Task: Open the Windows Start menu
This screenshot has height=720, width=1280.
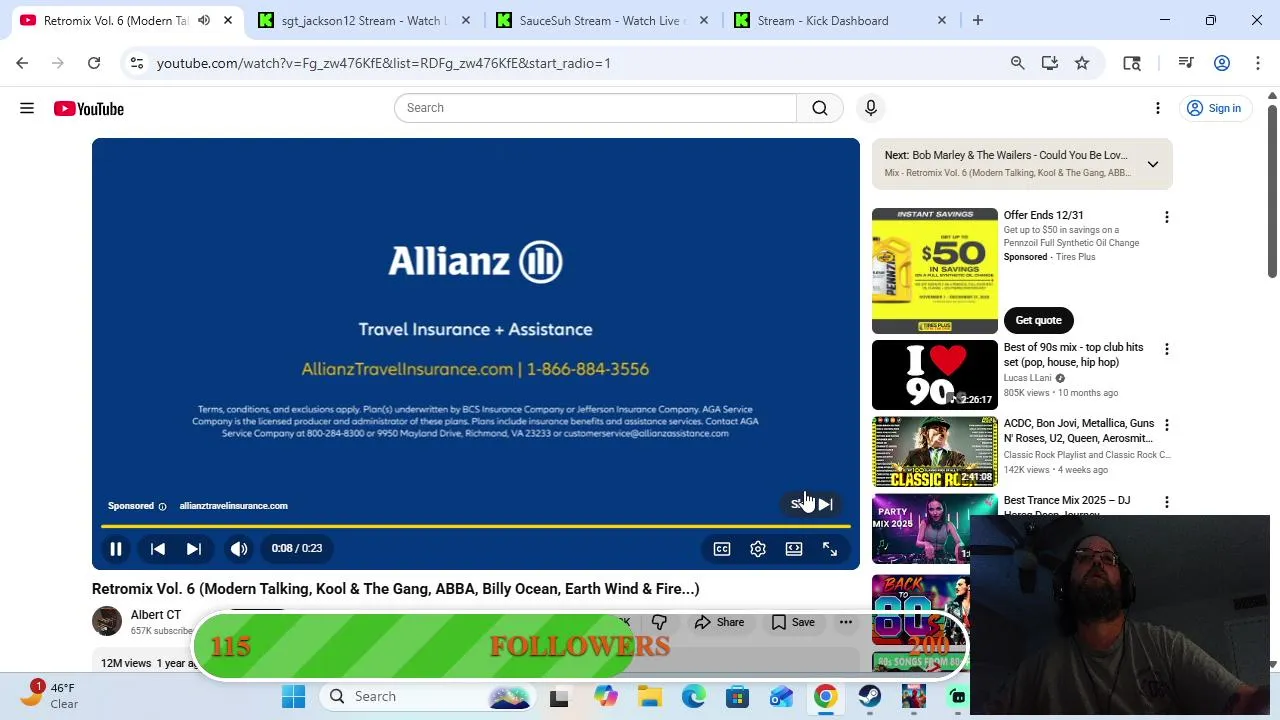Action: [x=293, y=696]
